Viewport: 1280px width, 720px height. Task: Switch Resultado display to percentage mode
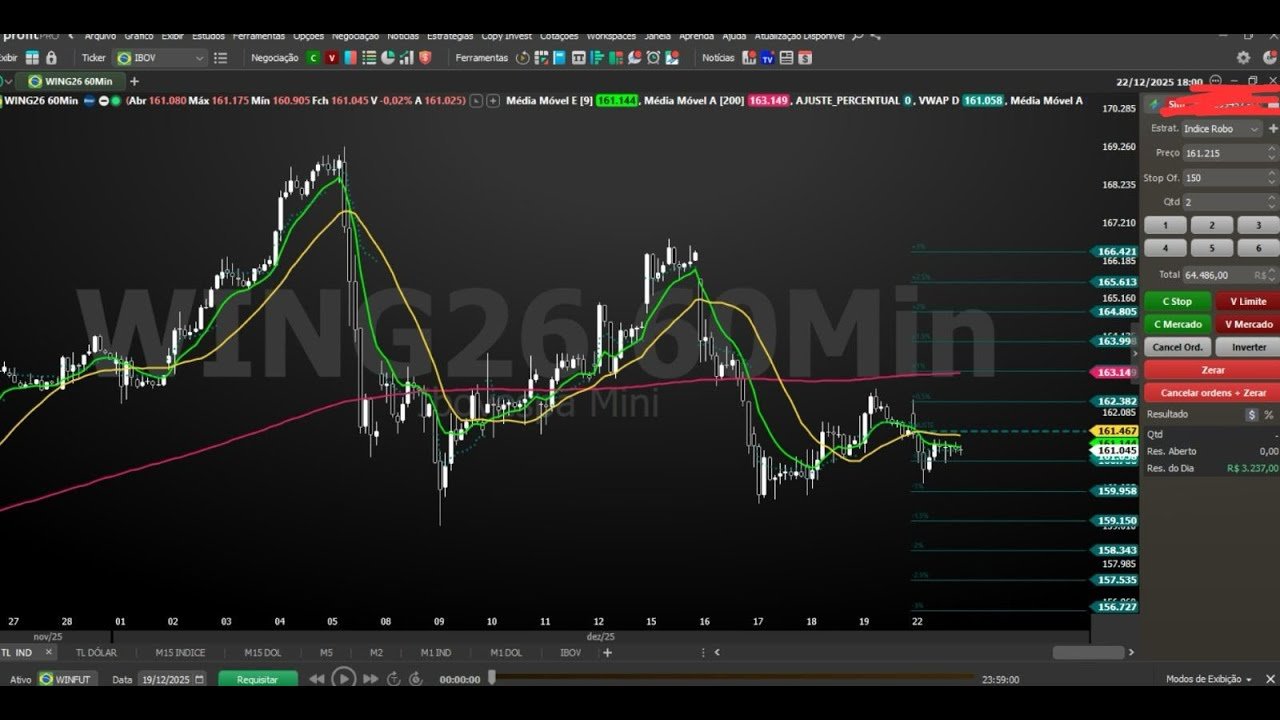pyautogui.click(x=1268, y=414)
